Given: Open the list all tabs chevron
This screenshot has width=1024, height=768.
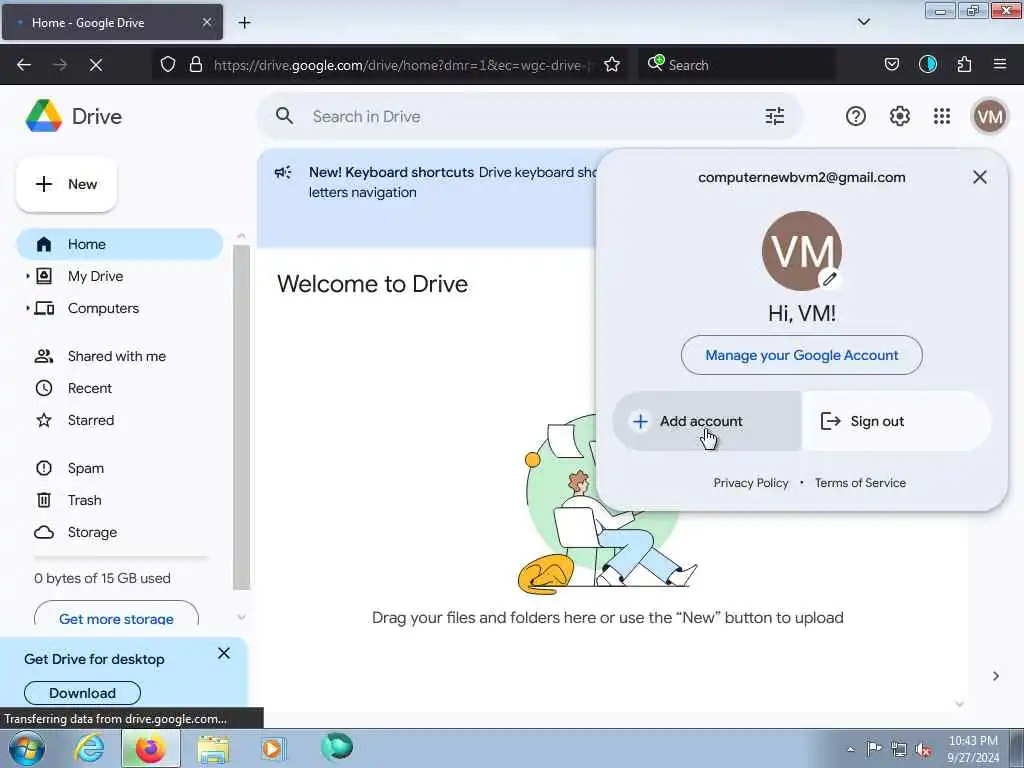Looking at the screenshot, I should pyautogui.click(x=863, y=22).
